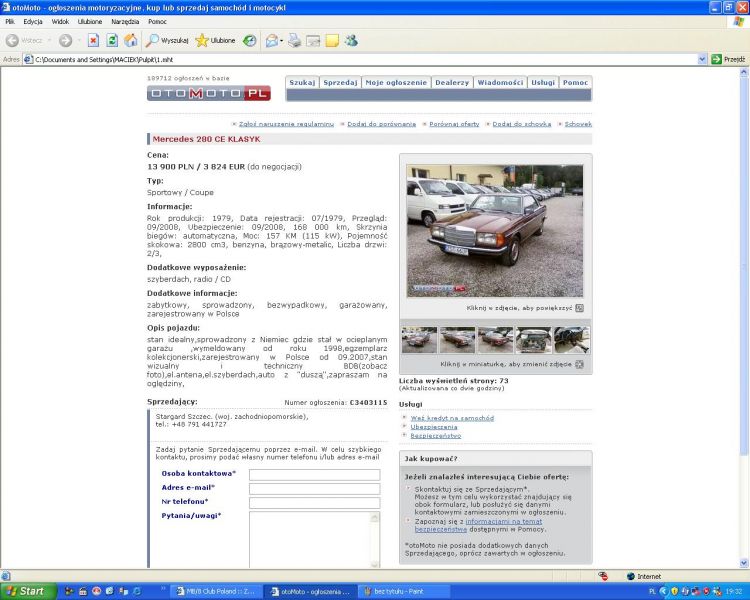The height and width of the screenshot is (600, 750).
Task: Go to Home page icon
Action: point(131,41)
